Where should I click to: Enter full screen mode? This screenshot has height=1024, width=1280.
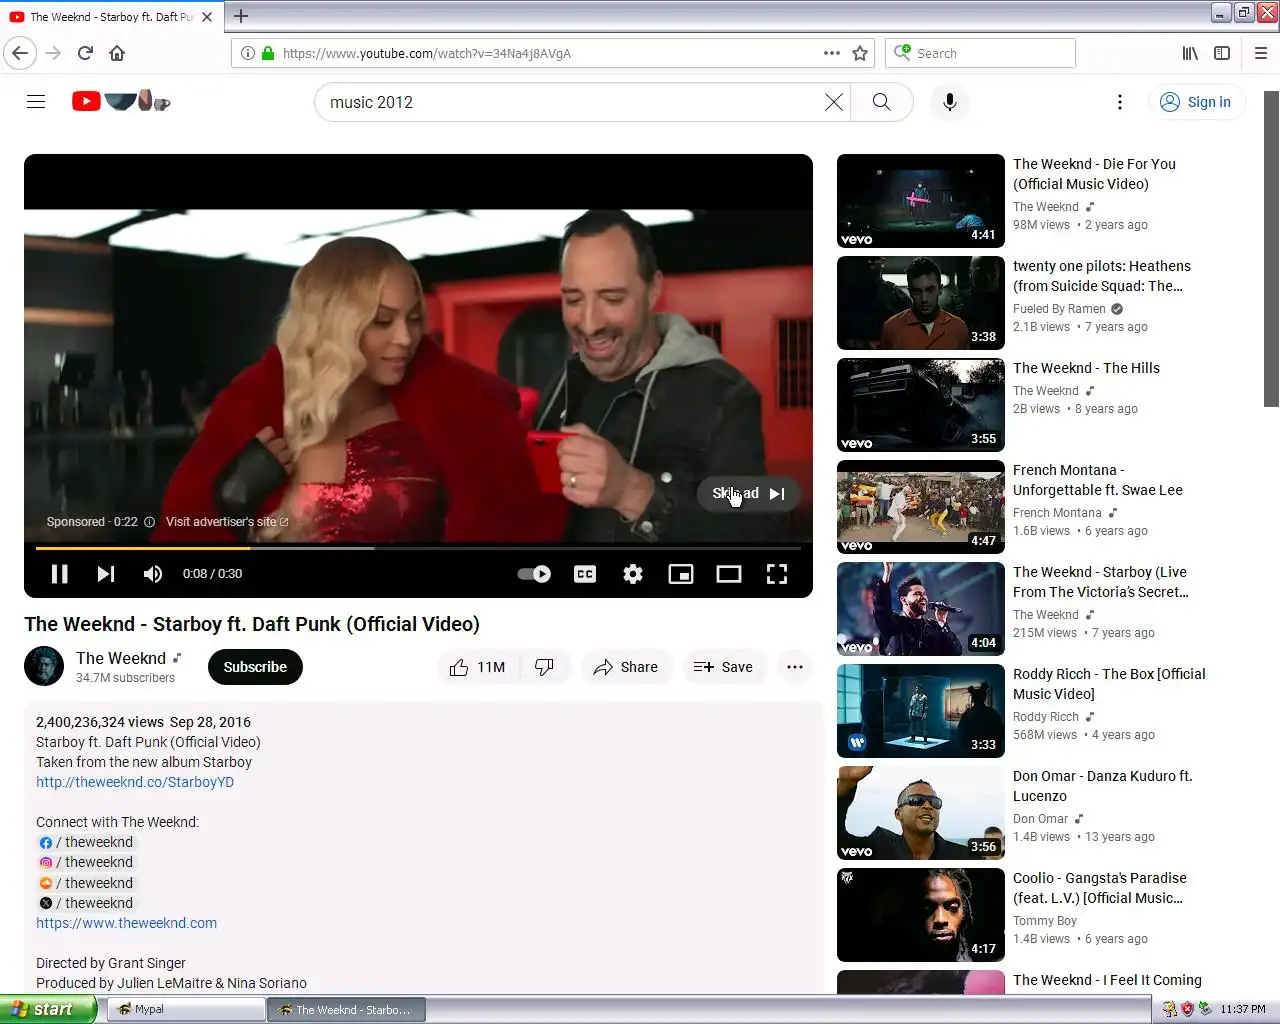(x=777, y=574)
